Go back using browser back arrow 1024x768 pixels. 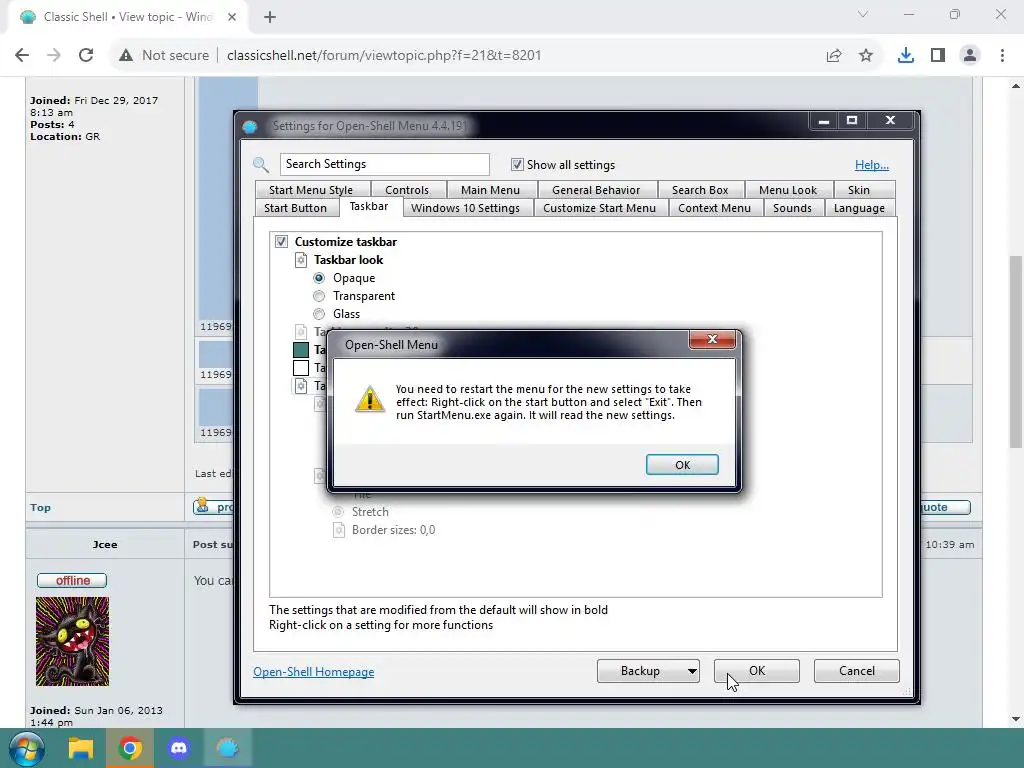coord(22,56)
